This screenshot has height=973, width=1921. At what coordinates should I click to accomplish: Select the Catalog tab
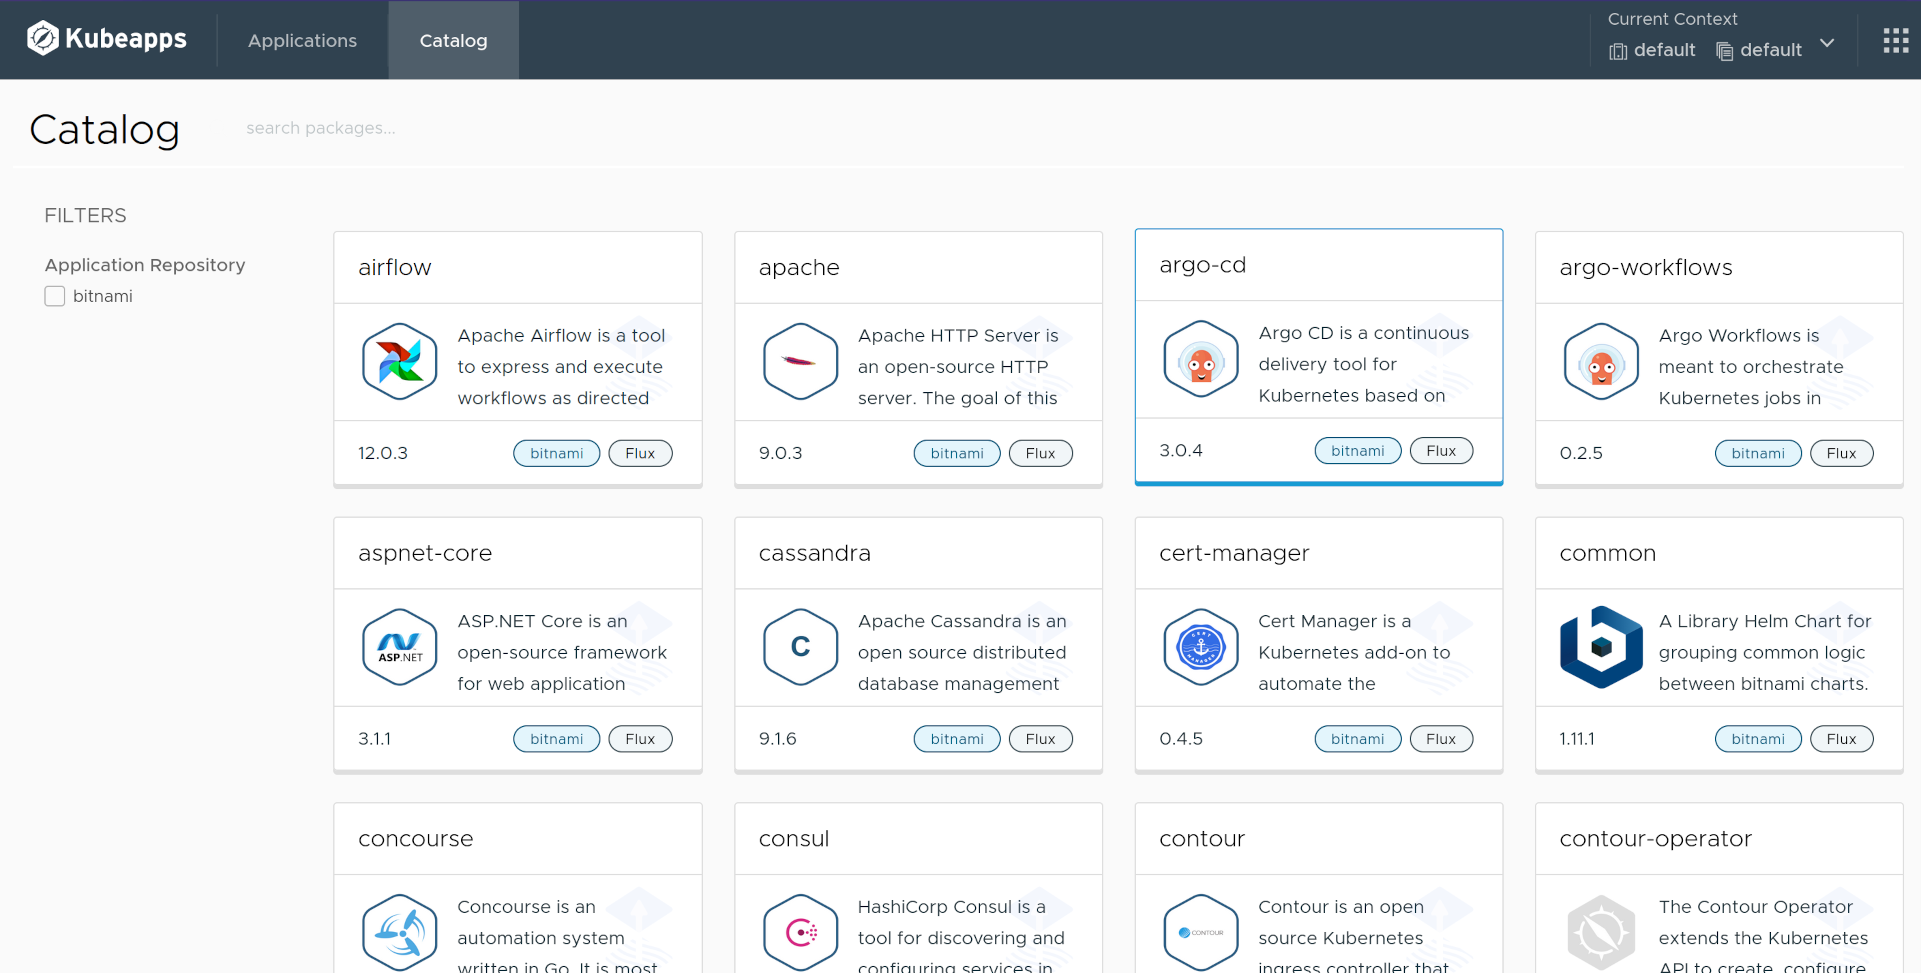(453, 41)
